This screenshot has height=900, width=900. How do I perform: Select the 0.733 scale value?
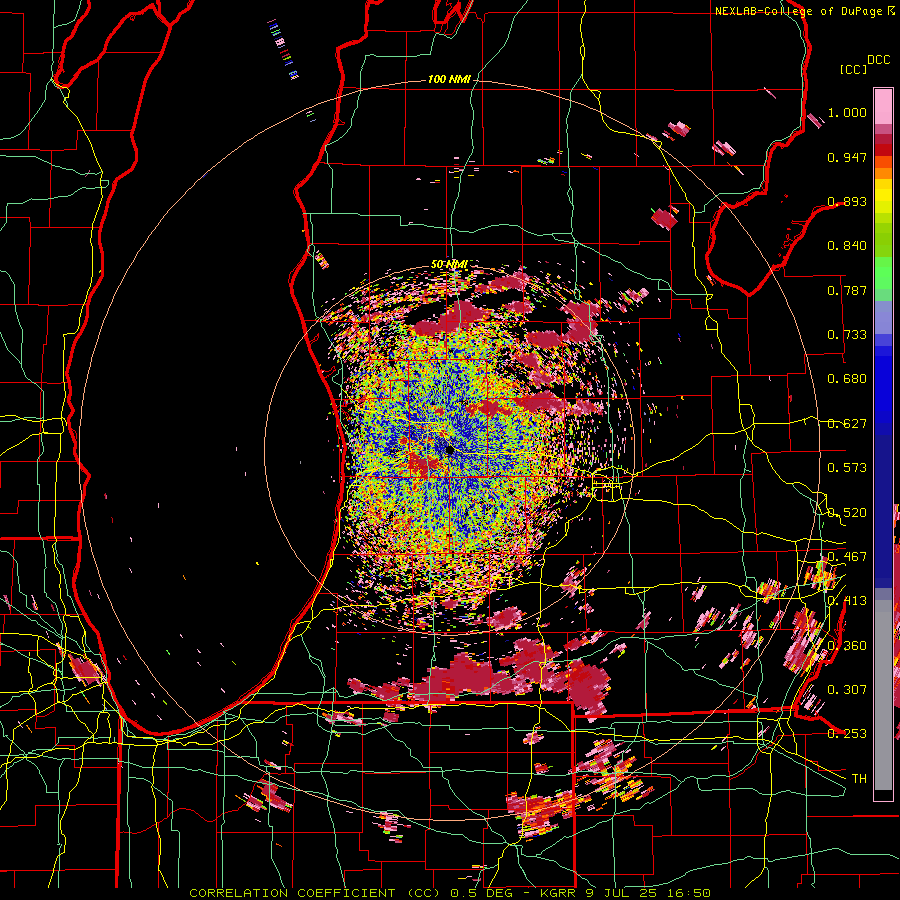847,335
